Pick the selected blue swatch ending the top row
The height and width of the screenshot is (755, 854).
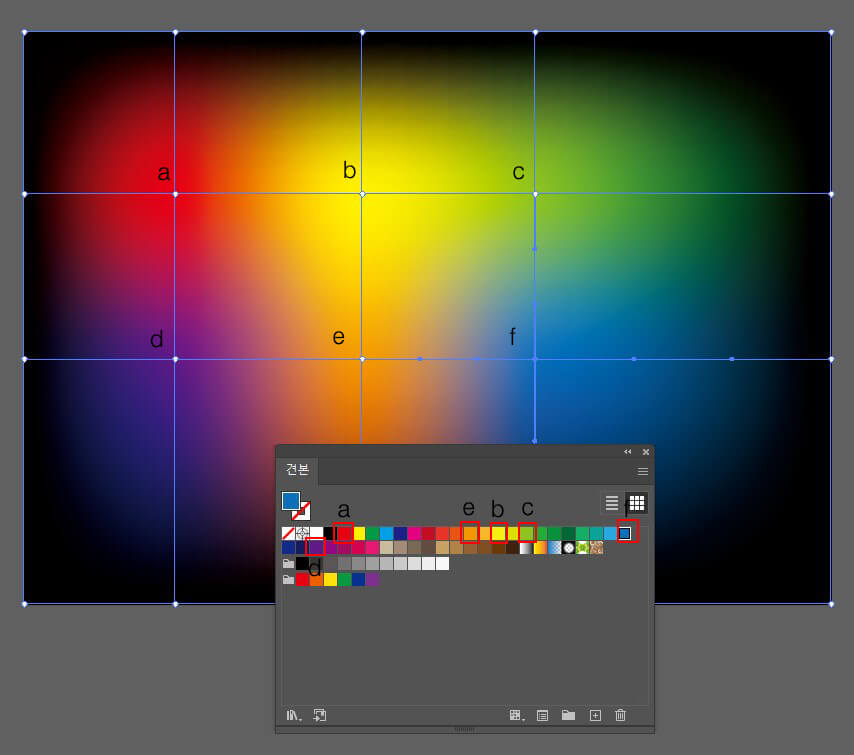pos(625,533)
